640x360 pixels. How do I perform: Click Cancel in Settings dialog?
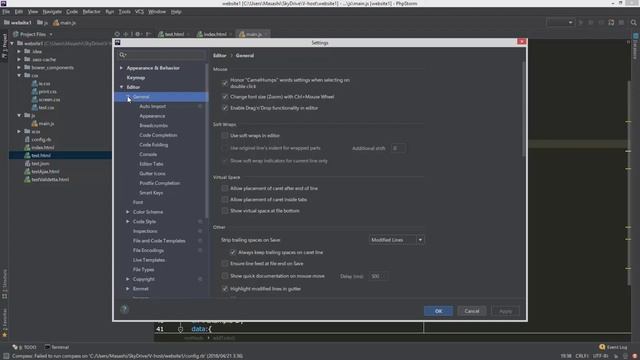click(472, 311)
